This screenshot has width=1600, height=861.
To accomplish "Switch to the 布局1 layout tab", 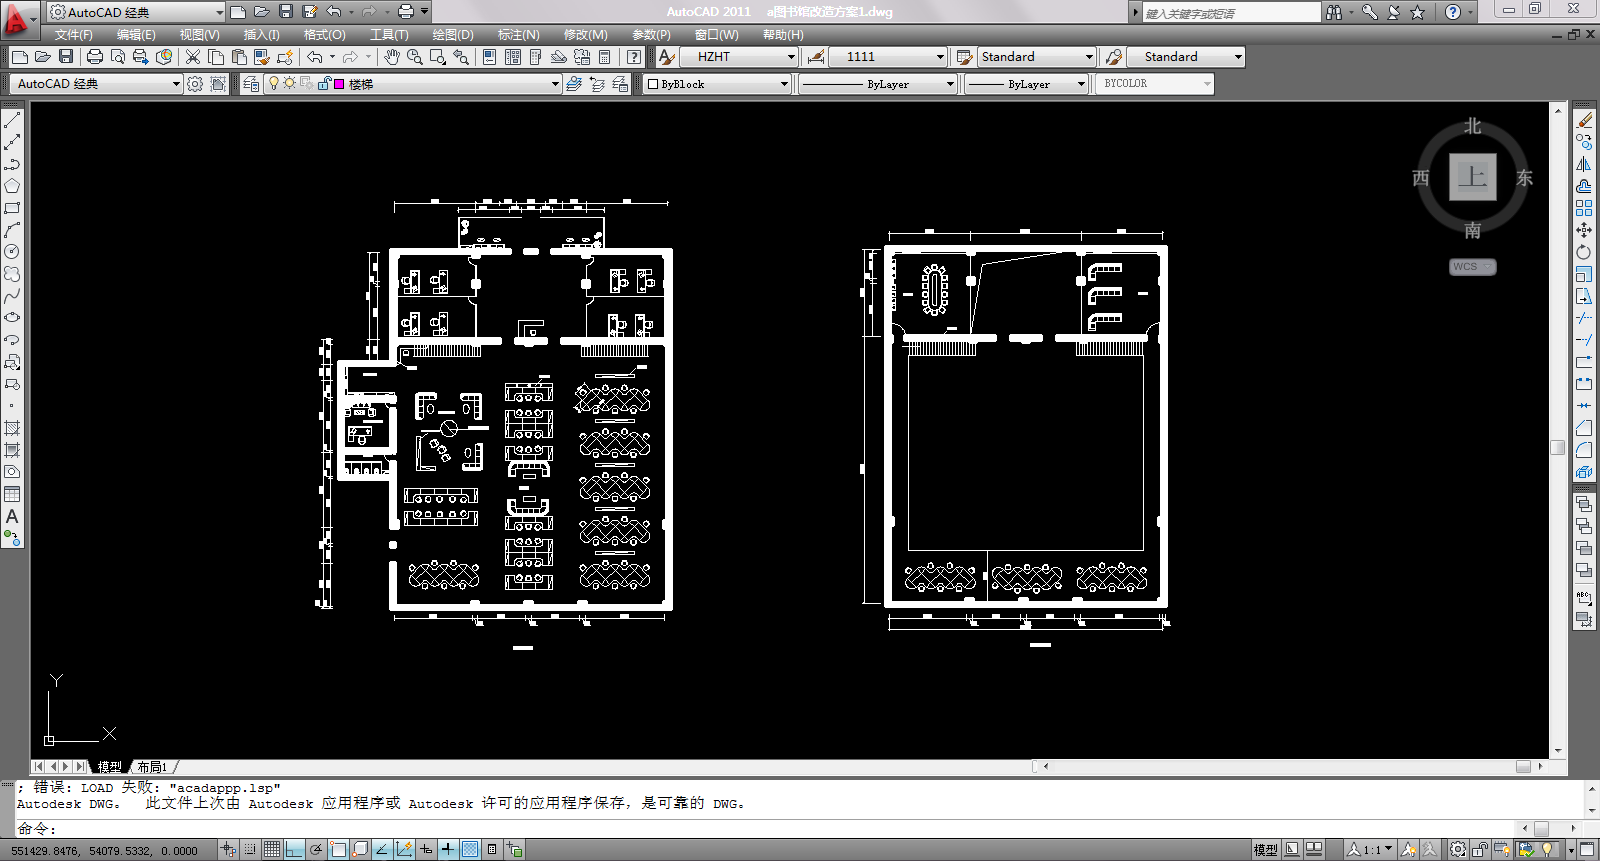I will pyautogui.click(x=152, y=767).
